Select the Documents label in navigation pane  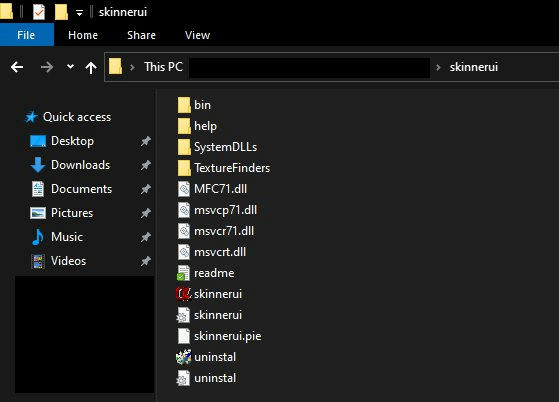point(81,189)
